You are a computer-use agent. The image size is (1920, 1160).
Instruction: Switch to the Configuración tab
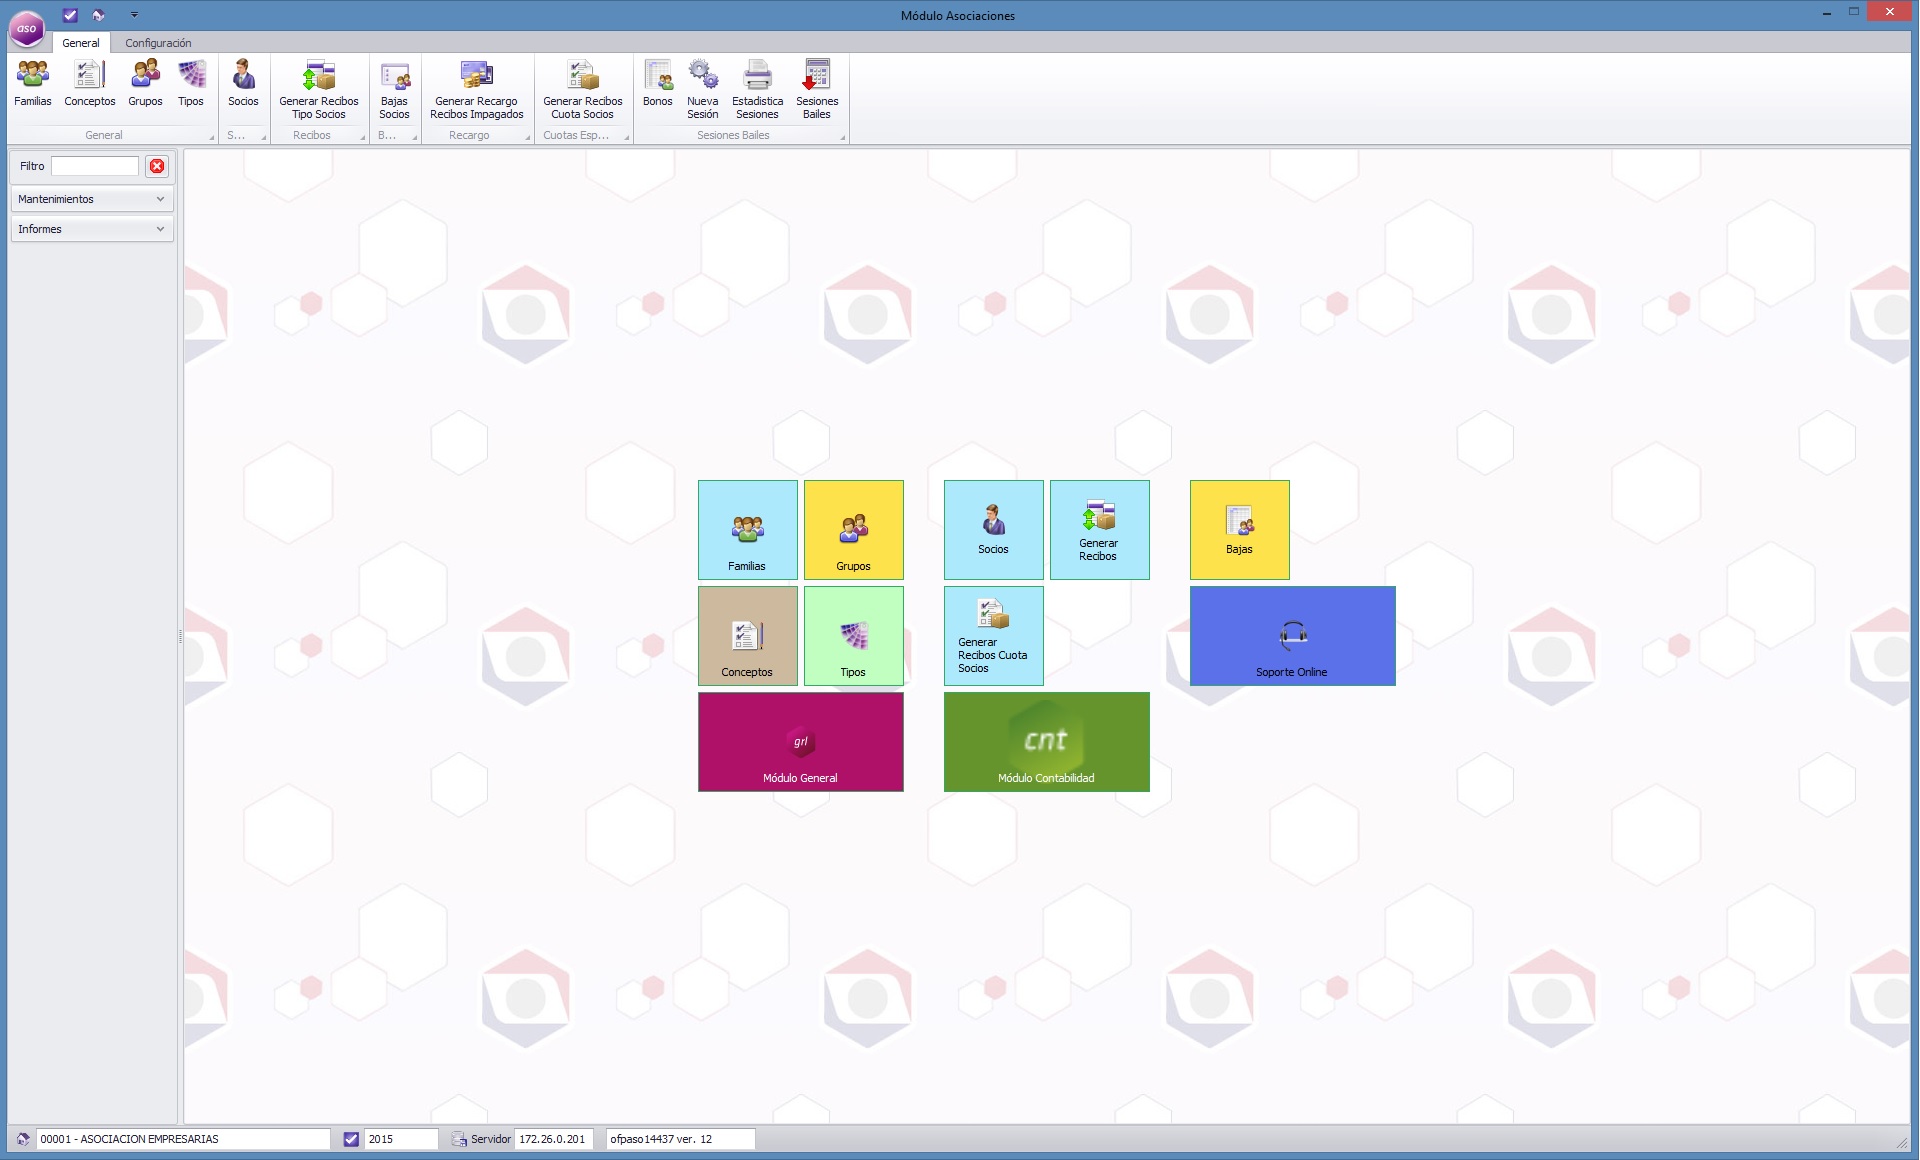click(x=158, y=43)
